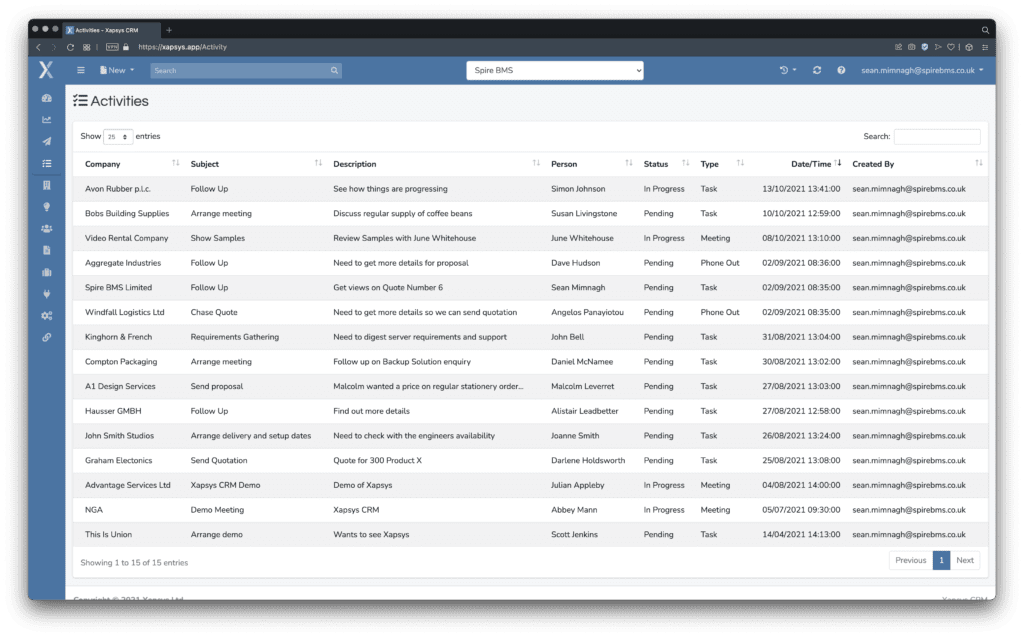Open the gears settings sidebar icon
The image size is (1024, 637).
pyautogui.click(x=46, y=316)
